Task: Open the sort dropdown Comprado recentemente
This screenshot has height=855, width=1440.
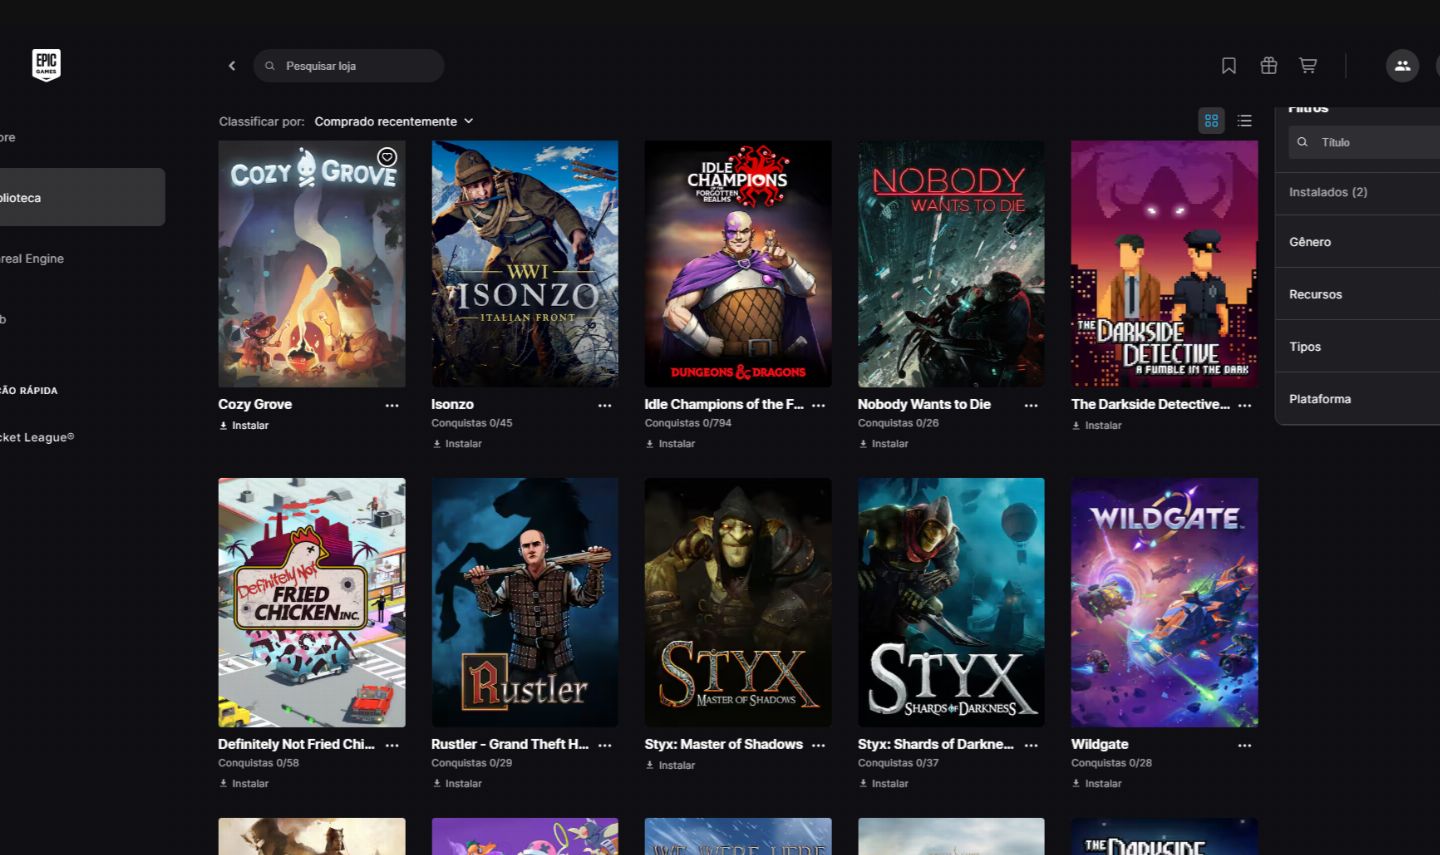Action: pos(394,121)
